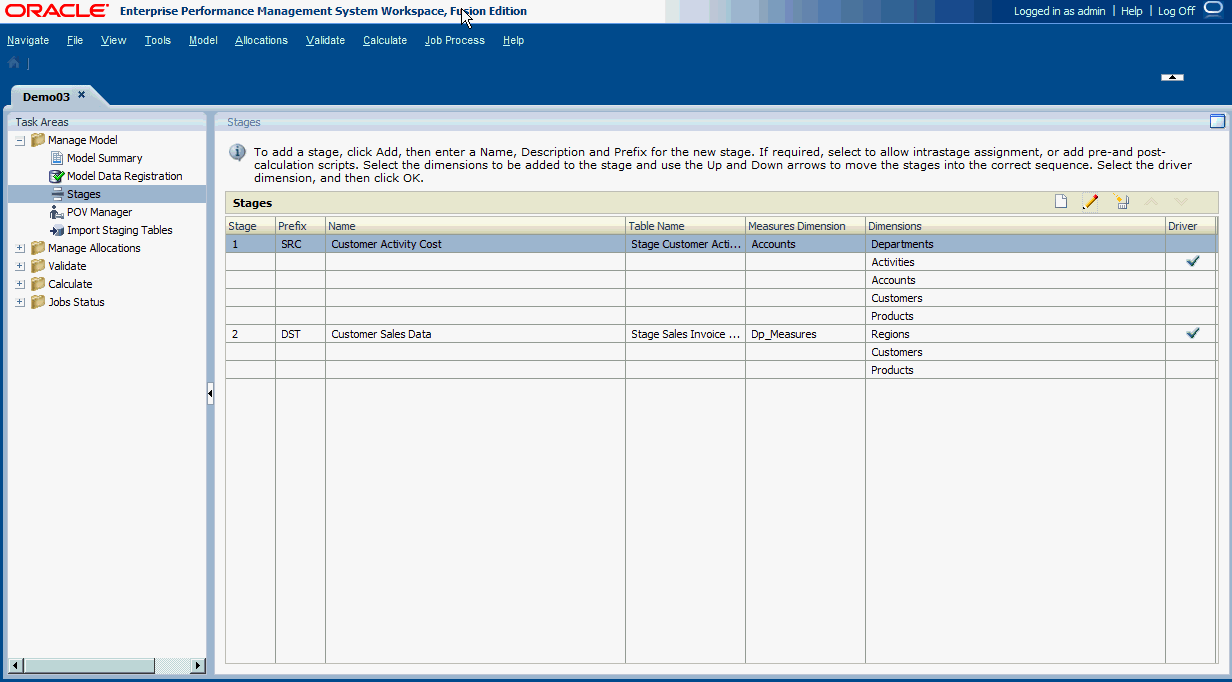Click the Delete stage icon
Image resolution: width=1232 pixels, height=682 pixels.
click(x=1121, y=202)
